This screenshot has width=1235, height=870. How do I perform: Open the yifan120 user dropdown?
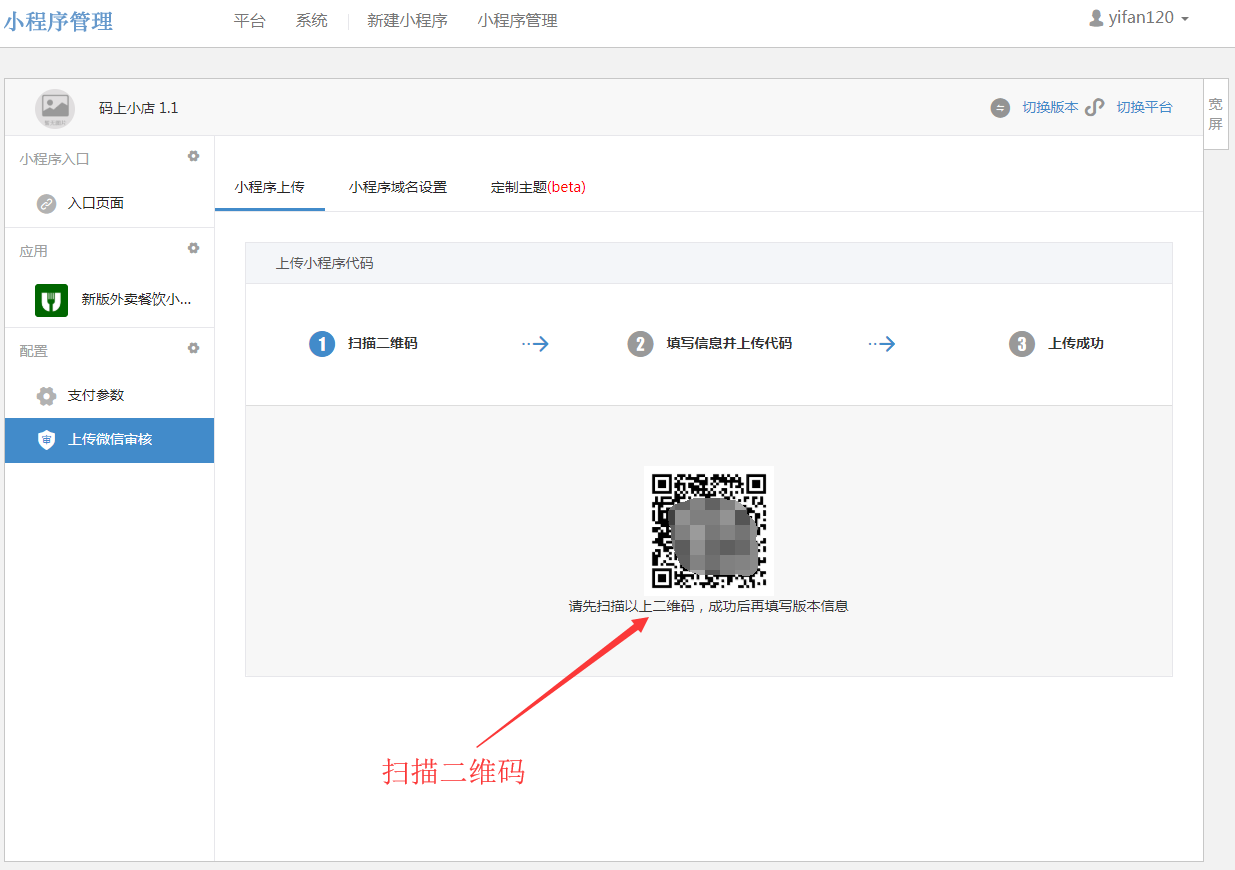(x=1139, y=18)
